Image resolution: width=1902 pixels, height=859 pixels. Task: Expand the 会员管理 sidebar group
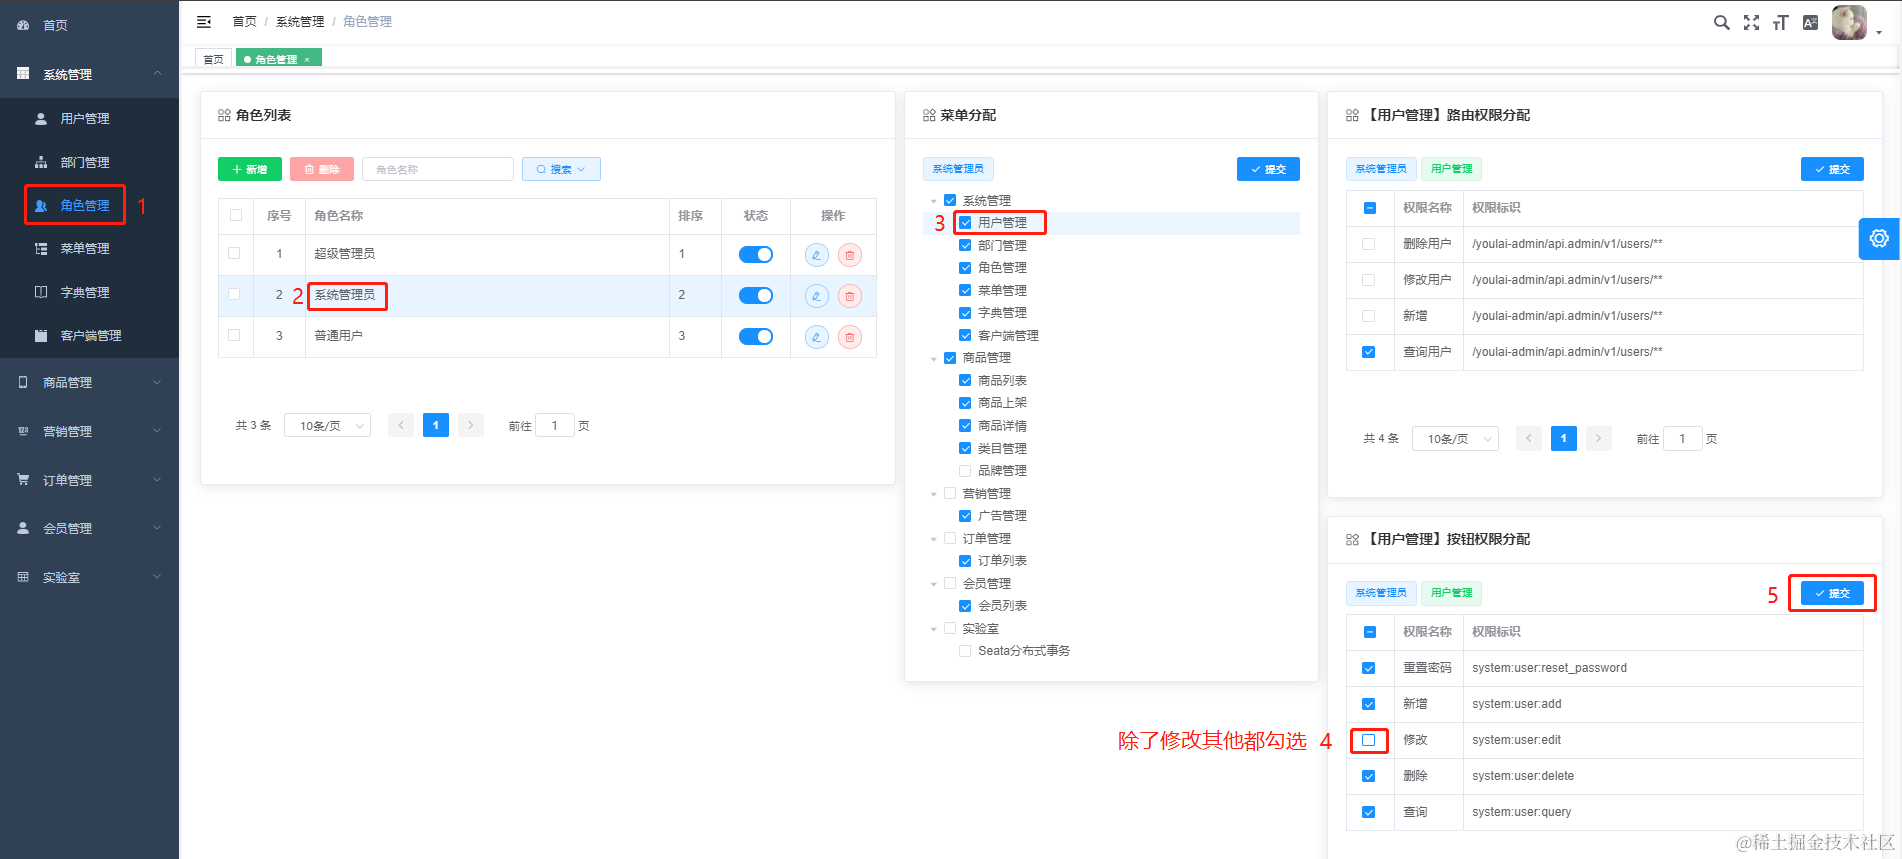(89, 528)
